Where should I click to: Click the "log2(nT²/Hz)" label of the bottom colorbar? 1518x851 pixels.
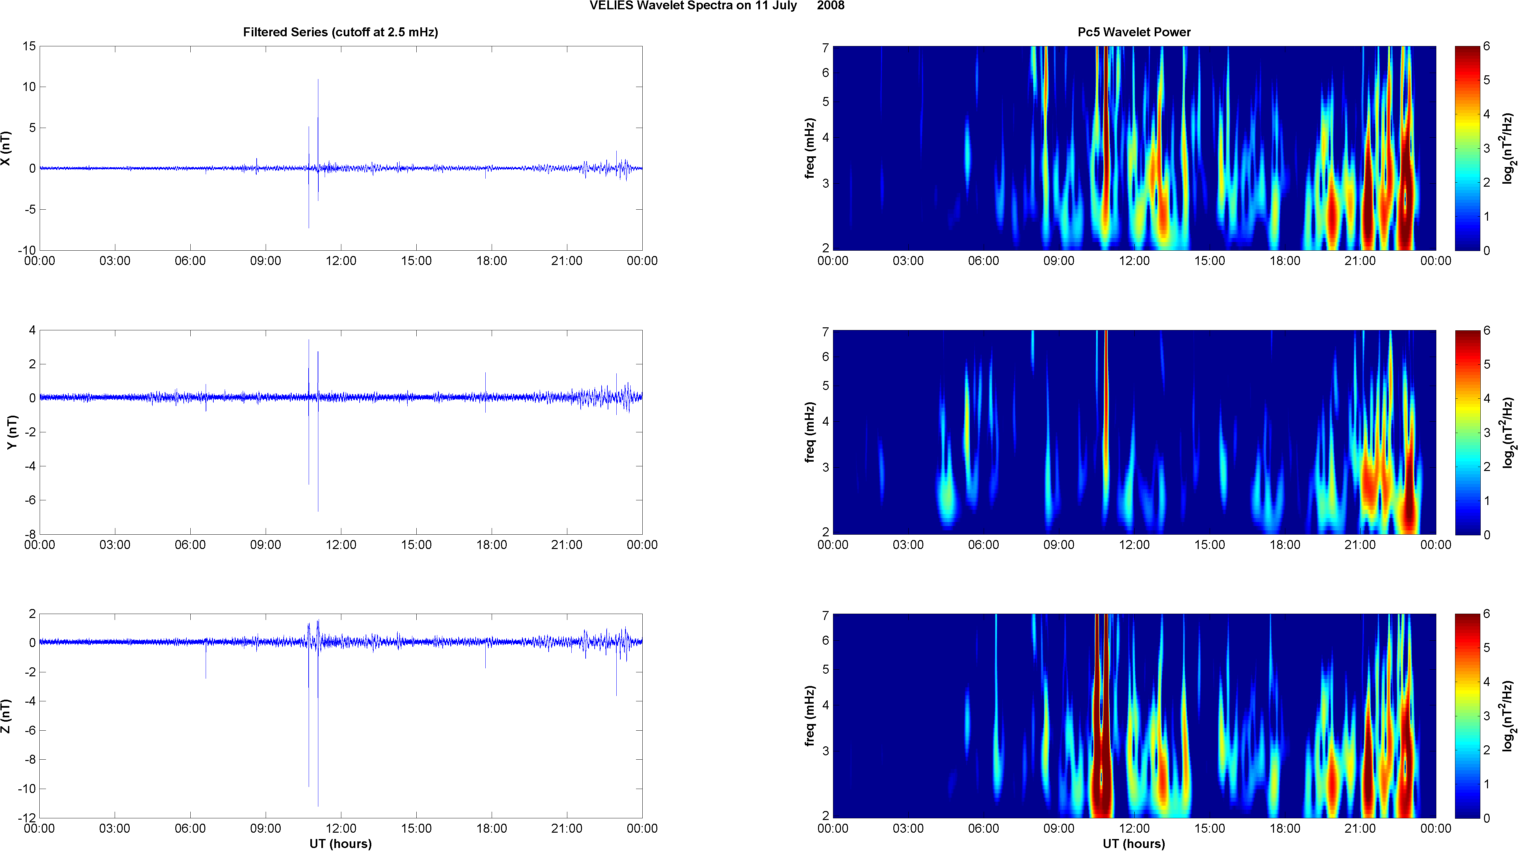[1509, 716]
